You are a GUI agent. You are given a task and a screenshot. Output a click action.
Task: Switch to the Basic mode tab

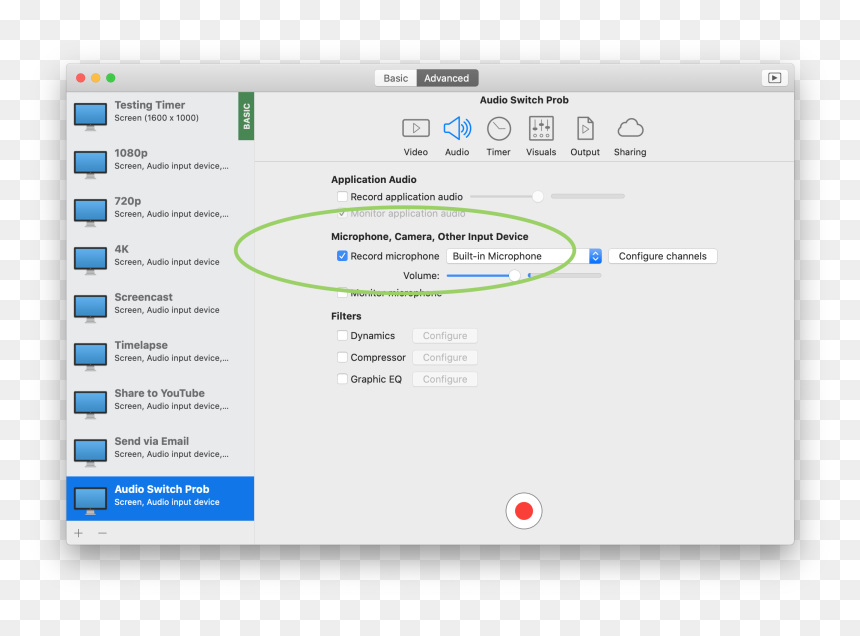coord(395,78)
